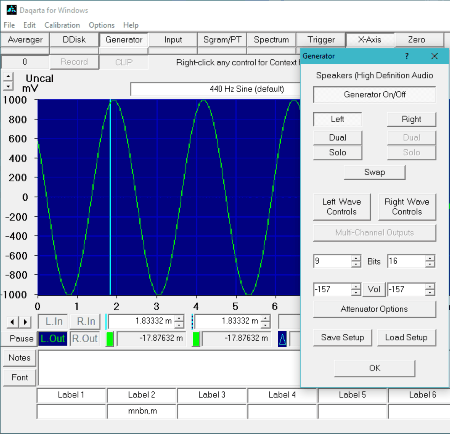
Task: Click the solid cursor green indicator
Action: [x=110, y=339]
